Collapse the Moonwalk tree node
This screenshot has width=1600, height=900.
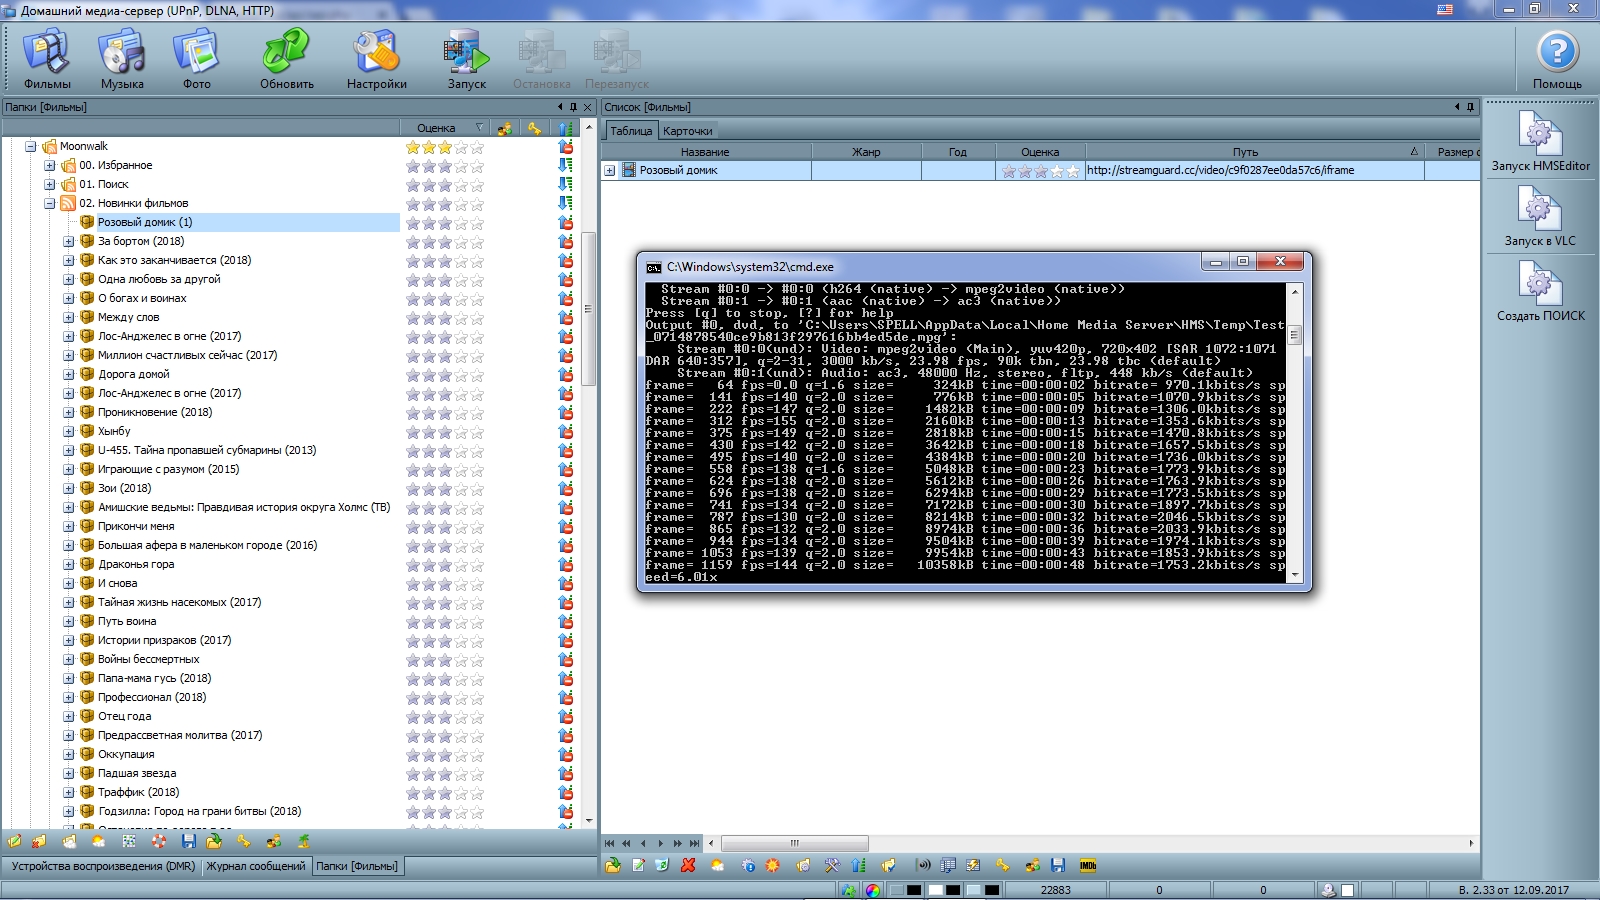[x=31, y=147]
